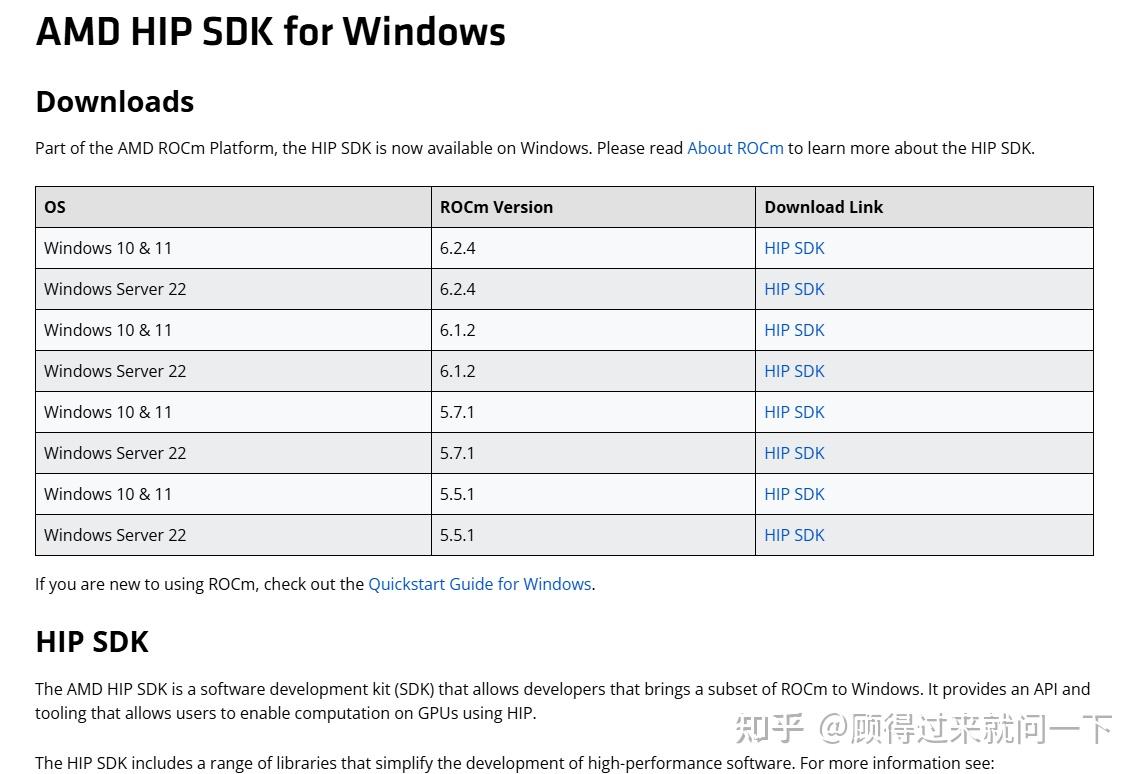1141x774 pixels.
Task: Open Quickstart Guide for Windows link
Action: (x=479, y=584)
